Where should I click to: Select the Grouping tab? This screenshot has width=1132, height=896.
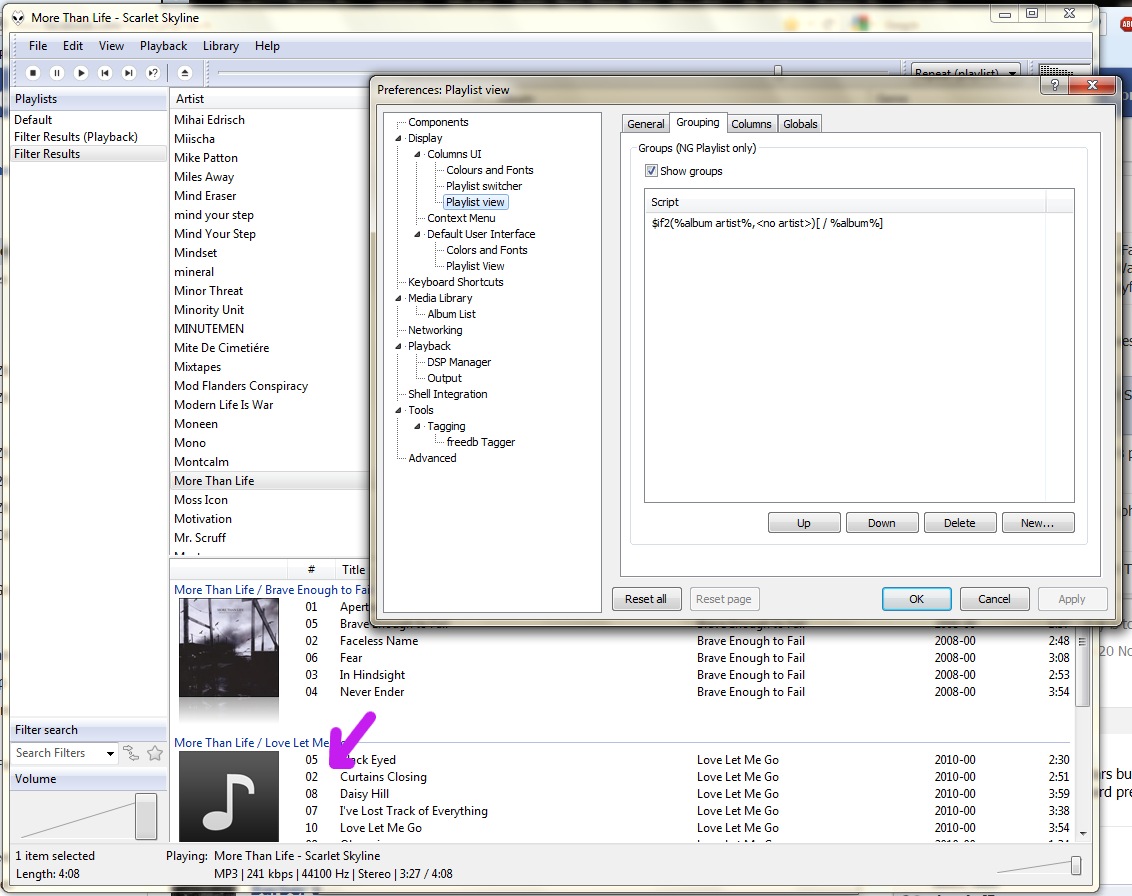(697, 123)
